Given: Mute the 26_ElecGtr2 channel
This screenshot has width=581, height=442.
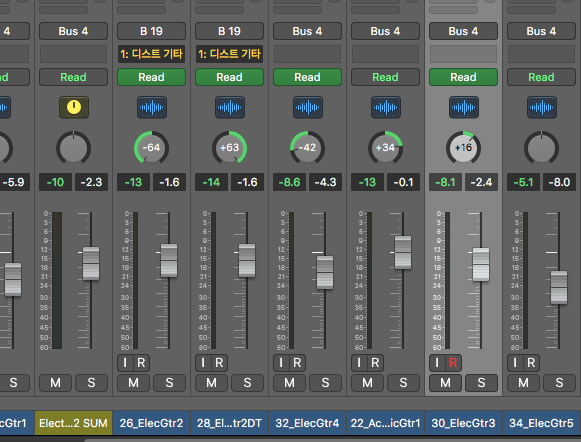Looking at the screenshot, I should tap(133, 383).
